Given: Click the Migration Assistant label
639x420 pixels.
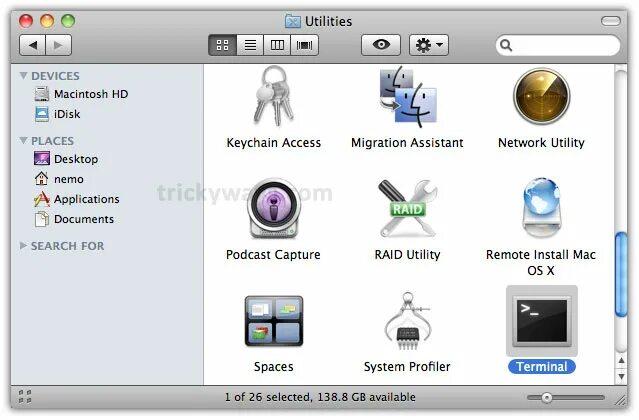Looking at the screenshot, I should [408, 143].
